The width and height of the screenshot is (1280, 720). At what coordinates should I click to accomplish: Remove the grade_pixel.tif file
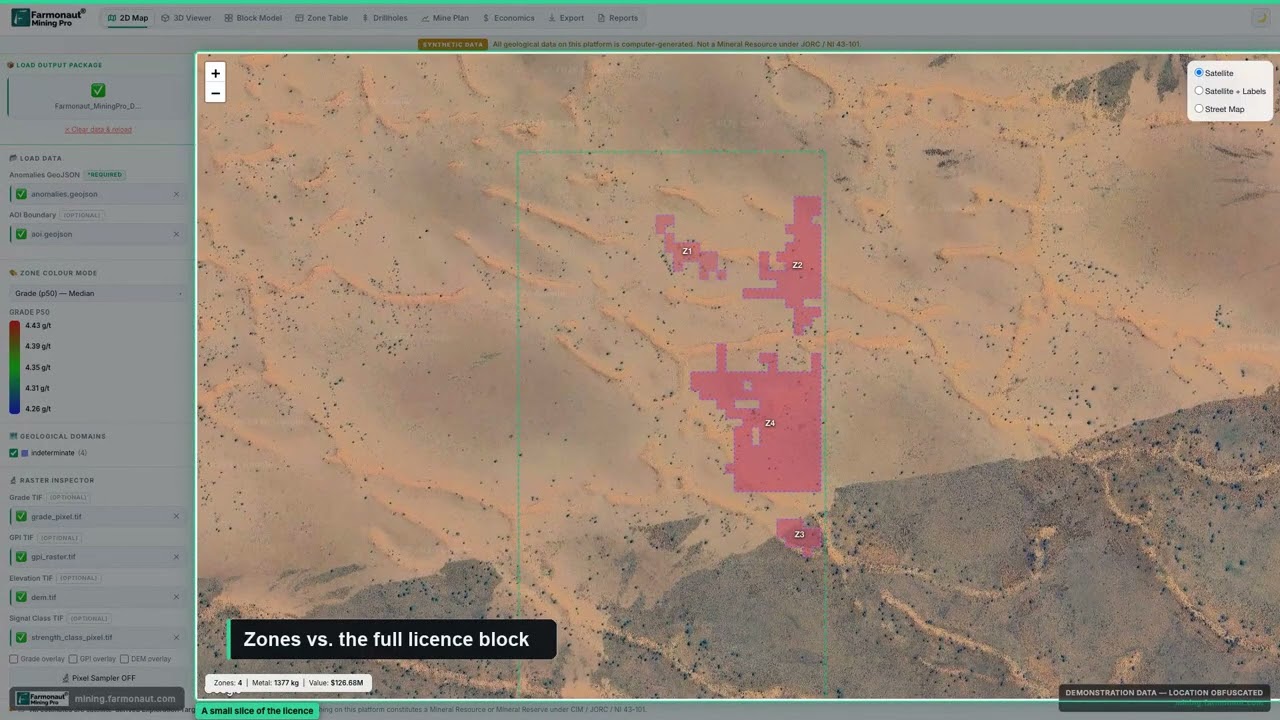point(177,517)
